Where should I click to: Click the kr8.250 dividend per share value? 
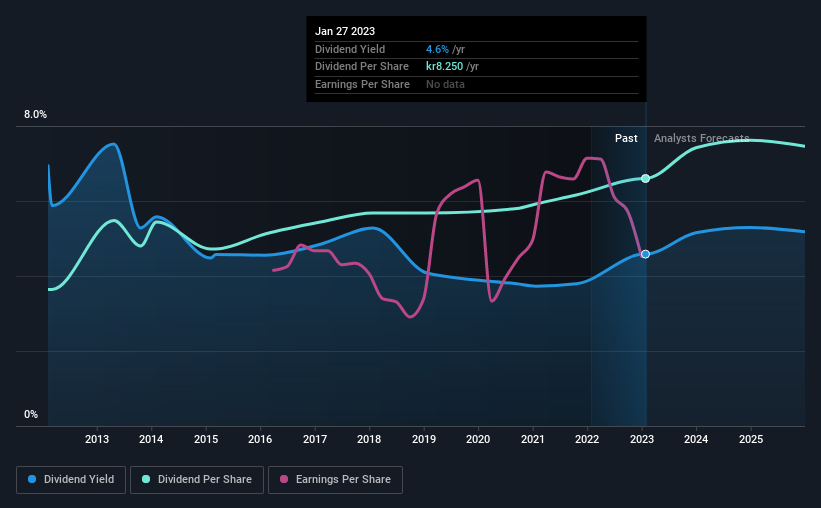(x=445, y=67)
